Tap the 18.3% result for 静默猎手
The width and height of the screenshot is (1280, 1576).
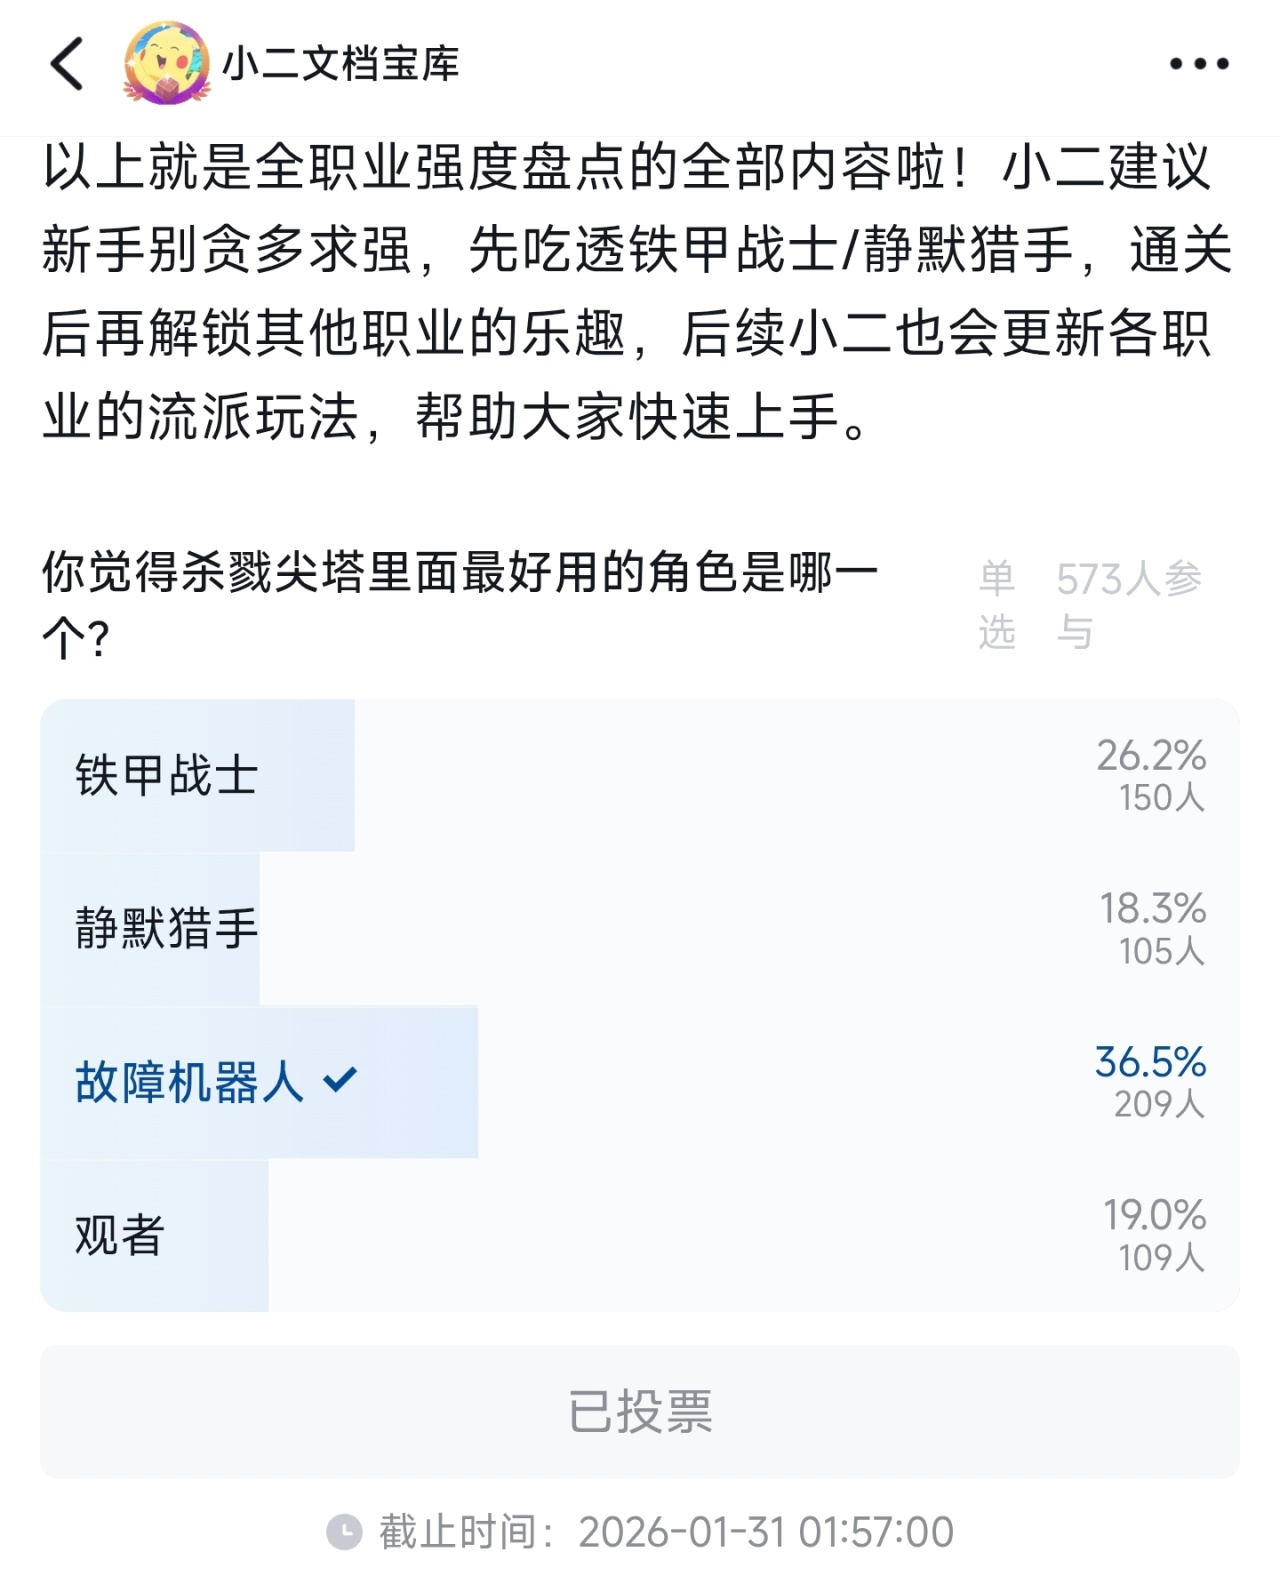point(1152,909)
